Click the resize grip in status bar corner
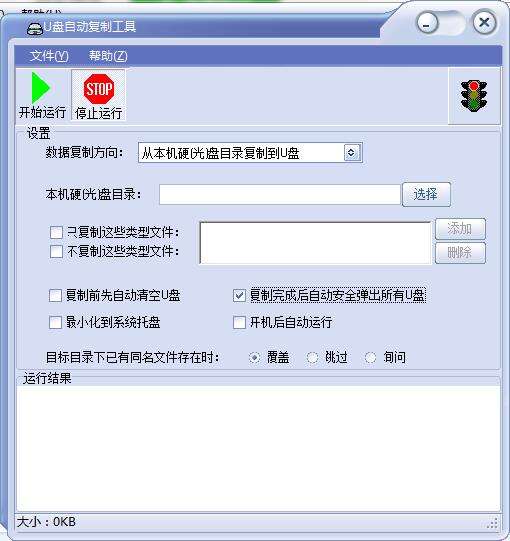This screenshot has height=541, width=510. (493, 522)
